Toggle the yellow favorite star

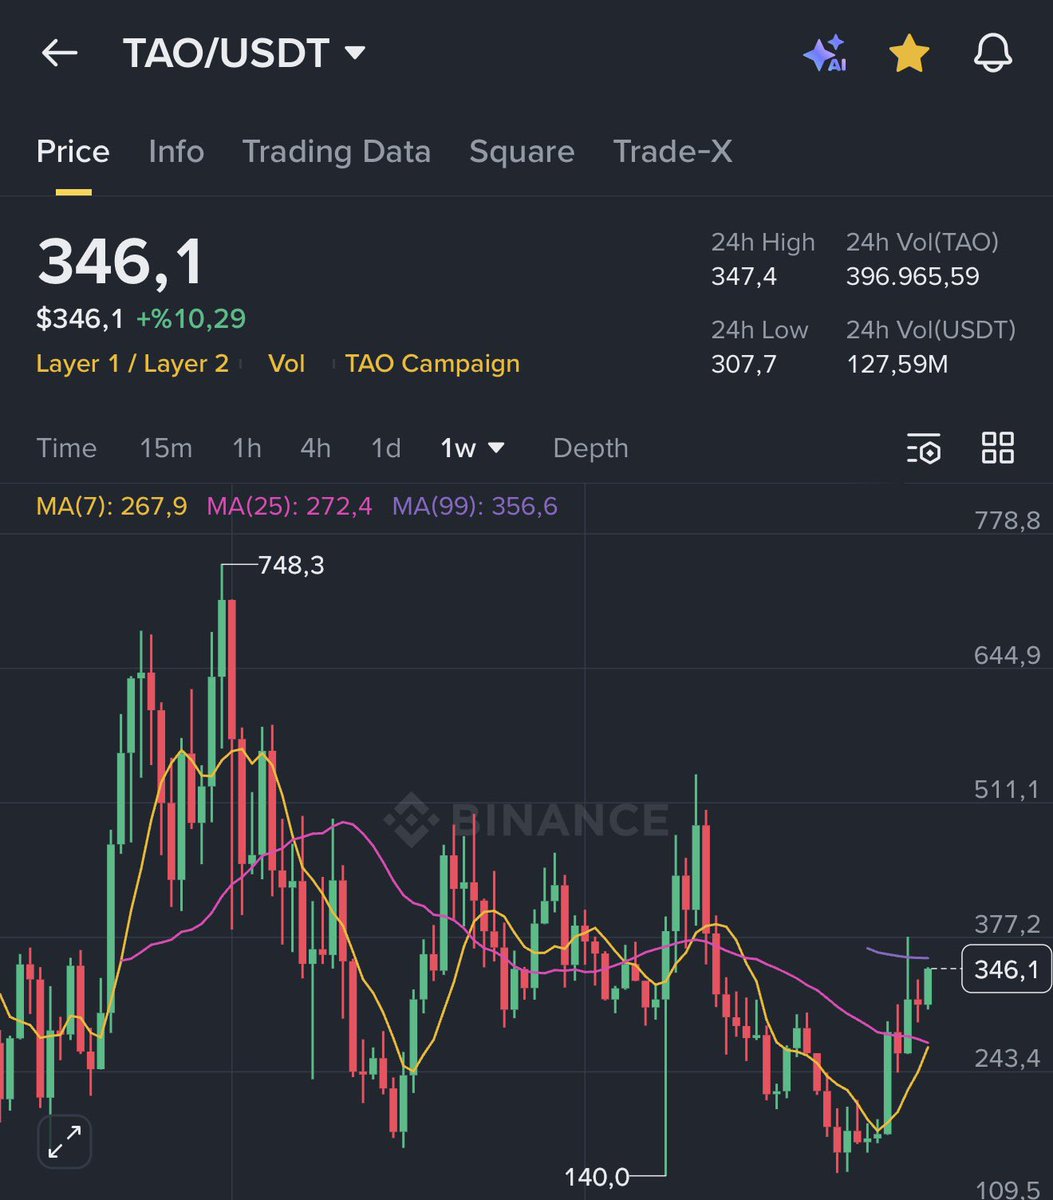tap(909, 54)
